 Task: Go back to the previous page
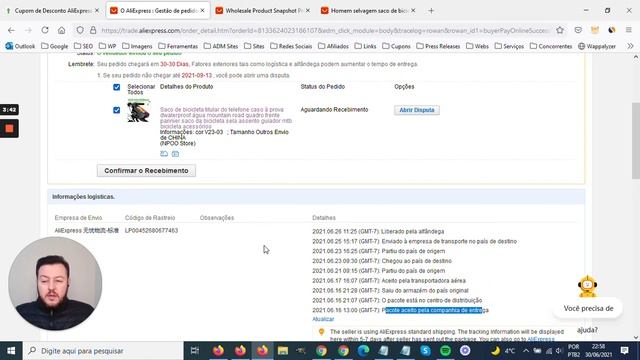pyautogui.click(x=11, y=30)
